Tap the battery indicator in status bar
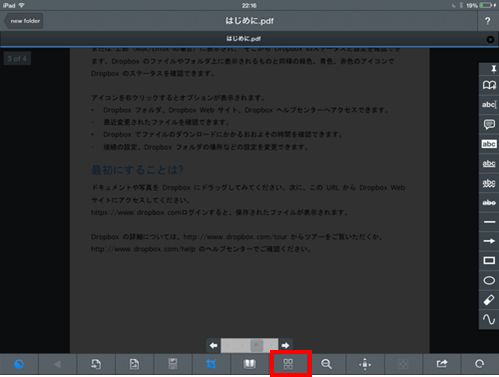The height and width of the screenshot is (377, 499). (487, 5)
